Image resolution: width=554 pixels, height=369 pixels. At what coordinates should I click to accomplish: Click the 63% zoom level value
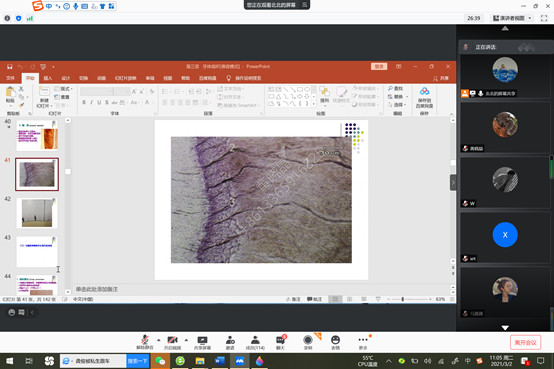[440, 299]
